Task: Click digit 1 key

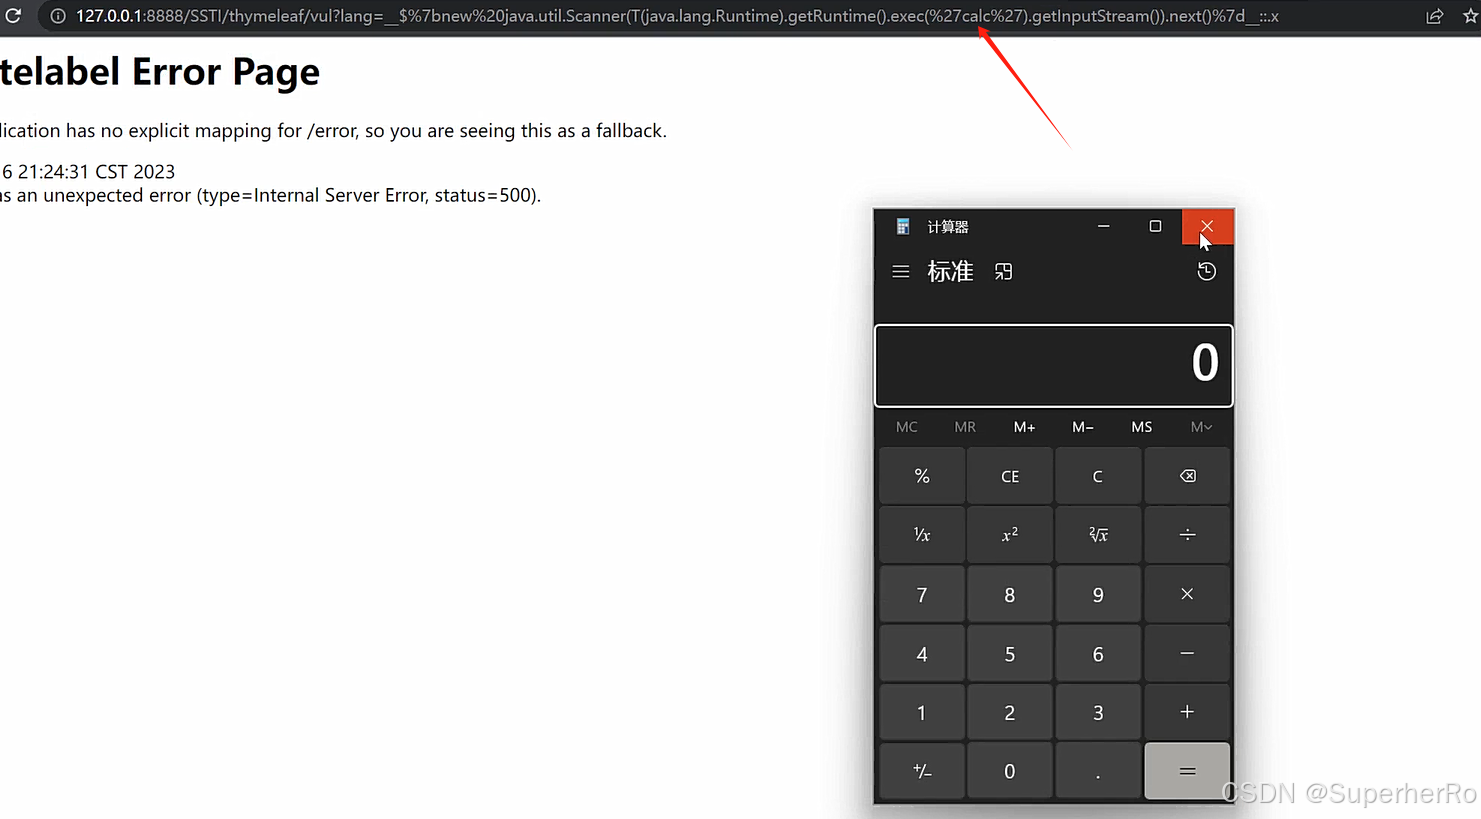Action: (922, 712)
